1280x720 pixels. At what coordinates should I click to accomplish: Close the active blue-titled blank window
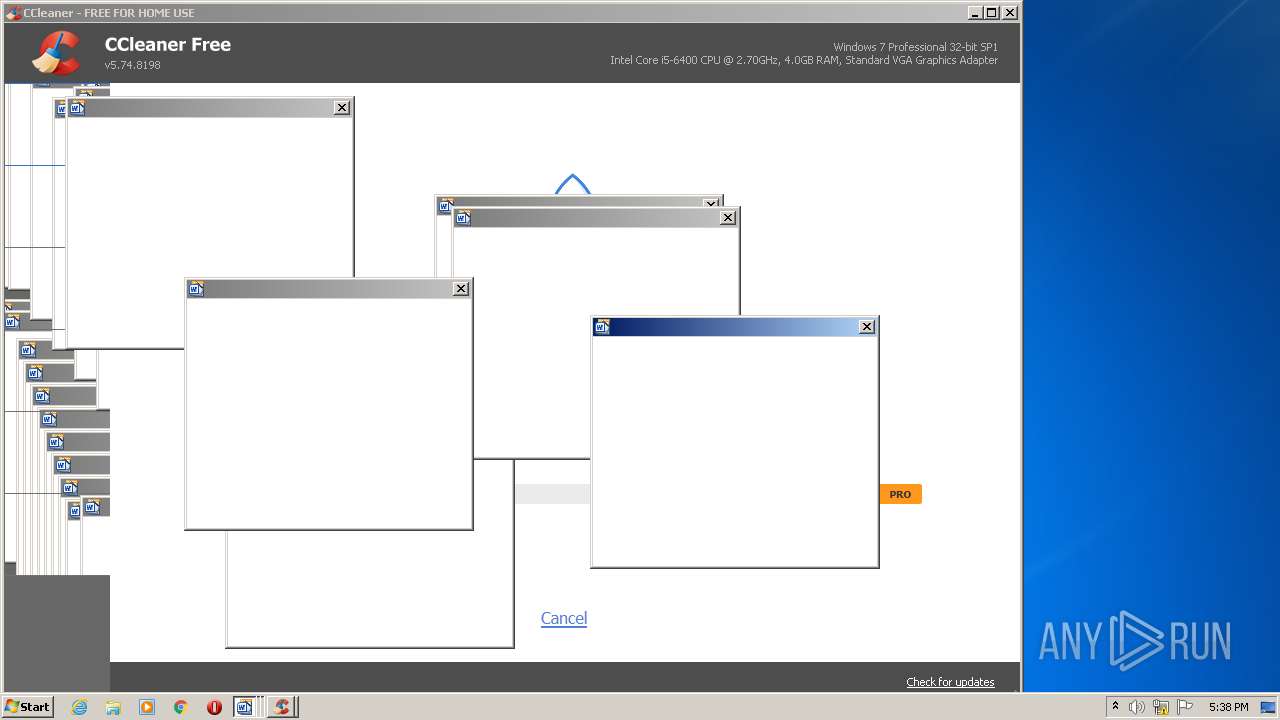coord(867,326)
